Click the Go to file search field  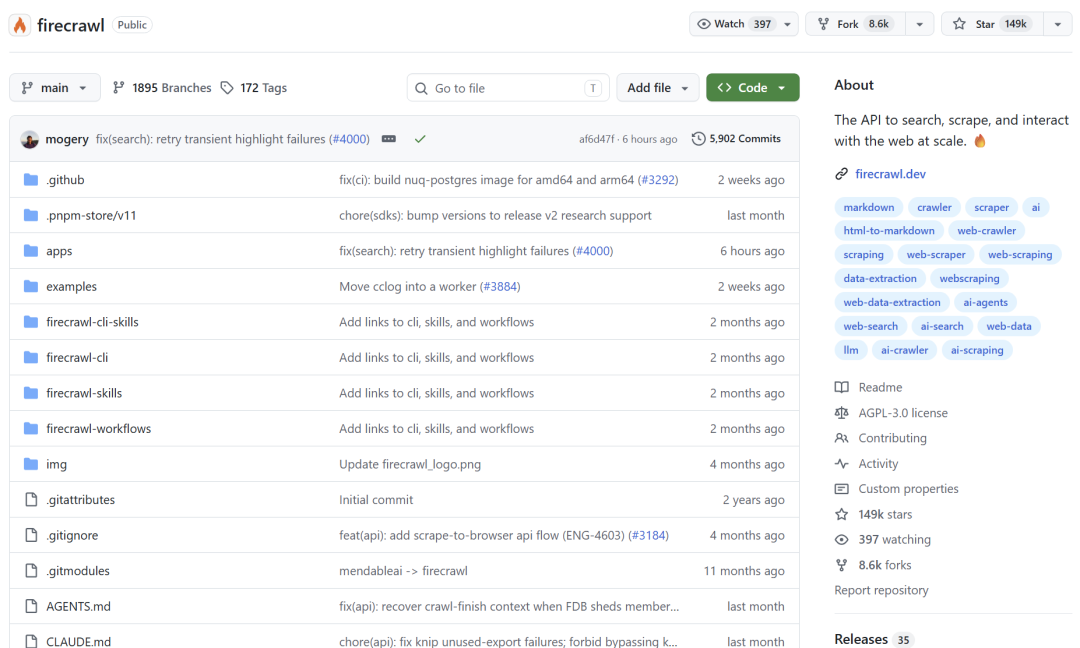click(508, 88)
